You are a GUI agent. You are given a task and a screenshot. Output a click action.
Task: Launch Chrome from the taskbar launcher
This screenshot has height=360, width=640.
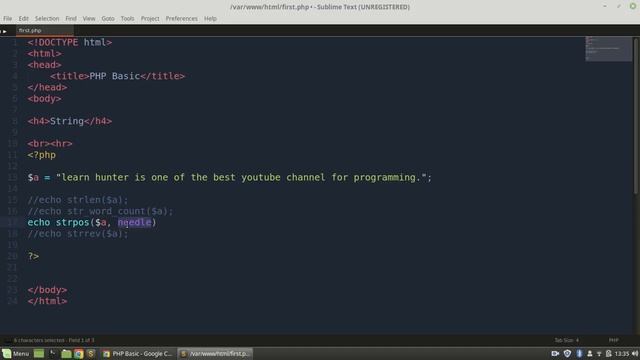click(x=79, y=353)
